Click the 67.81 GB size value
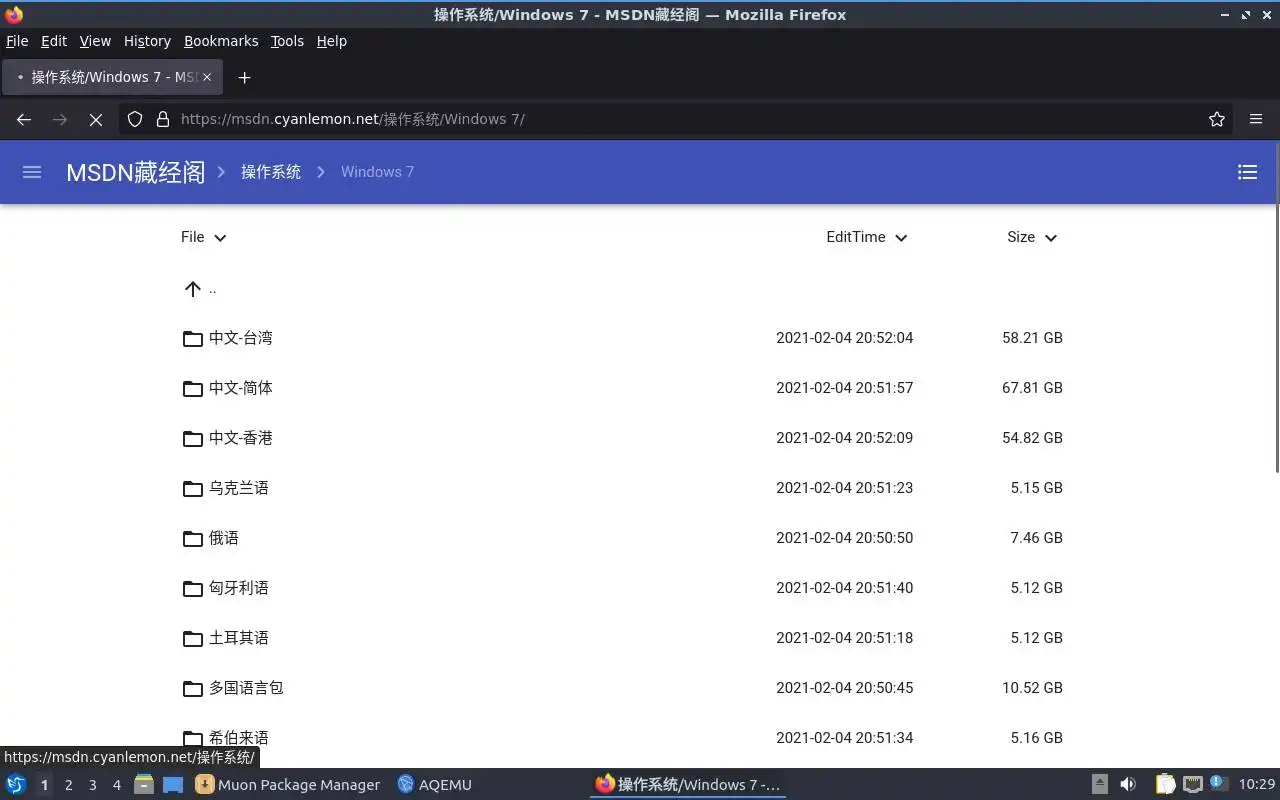The width and height of the screenshot is (1280, 800). pyautogui.click(x=1032, y=388)
